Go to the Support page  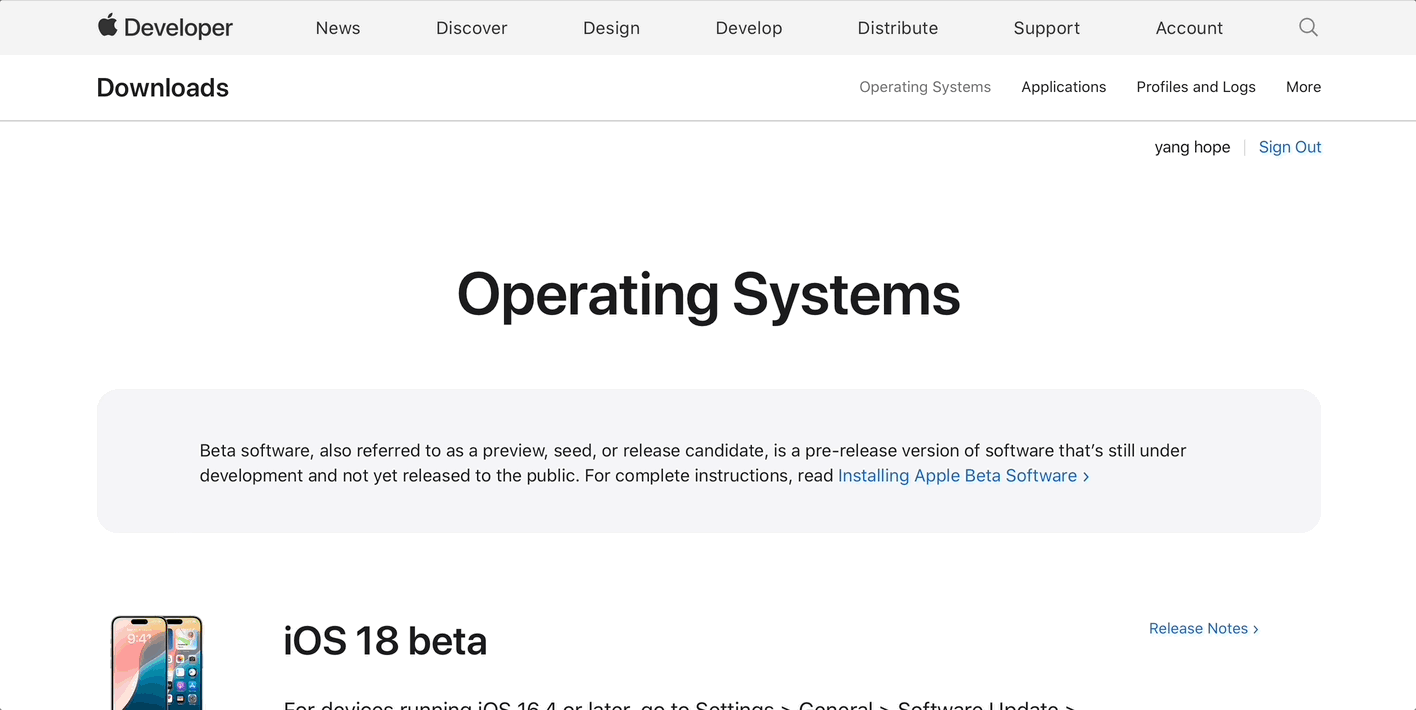tap(1047, 28)
